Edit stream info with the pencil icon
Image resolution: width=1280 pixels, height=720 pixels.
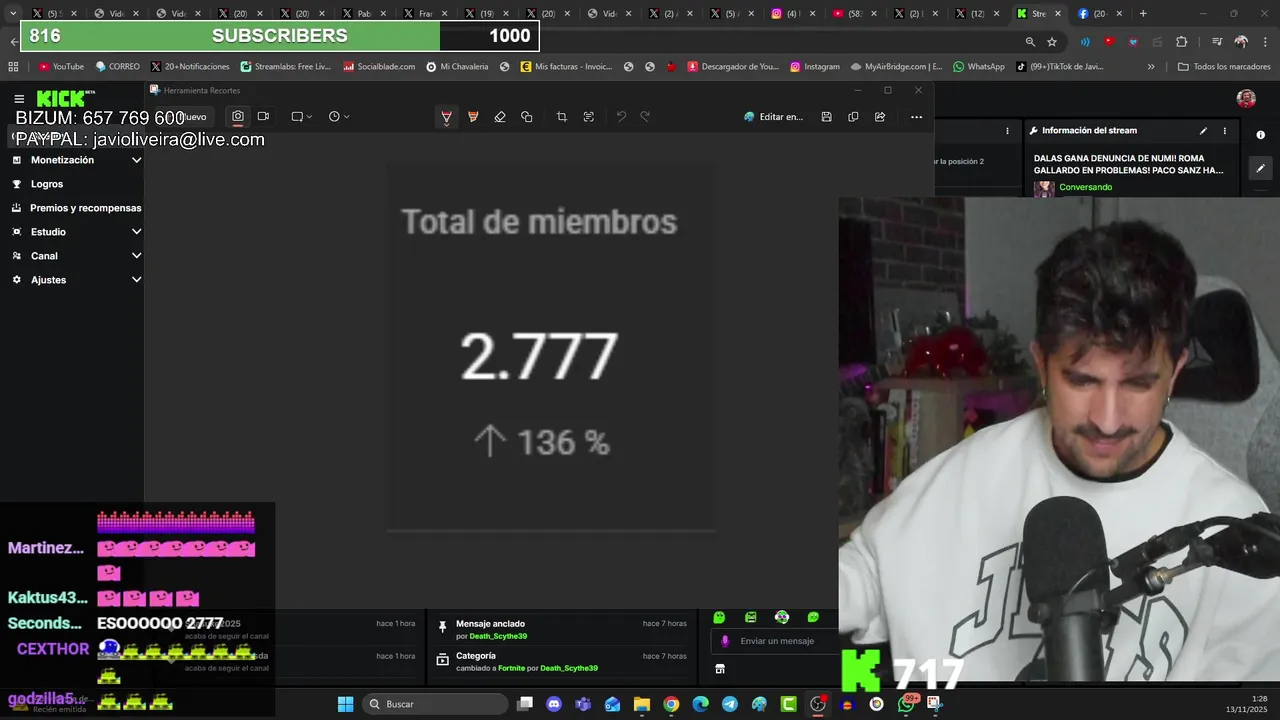(1203, 131)
